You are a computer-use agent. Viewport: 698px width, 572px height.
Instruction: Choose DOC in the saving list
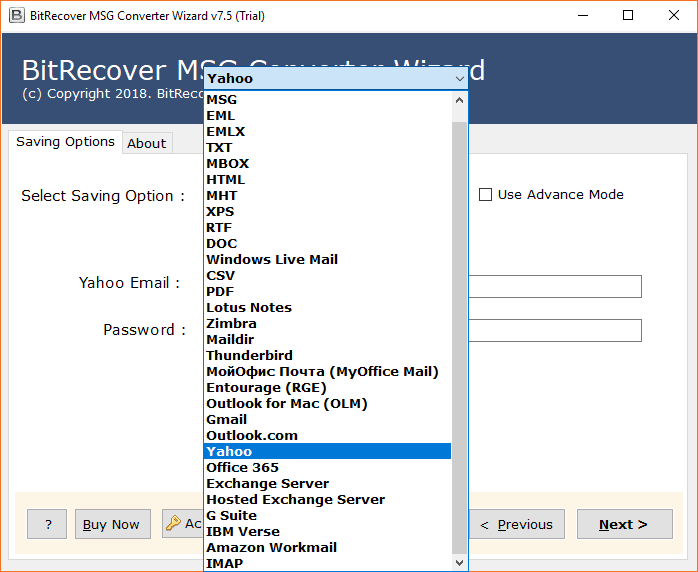pyautogui.click(x=327, y=243)
